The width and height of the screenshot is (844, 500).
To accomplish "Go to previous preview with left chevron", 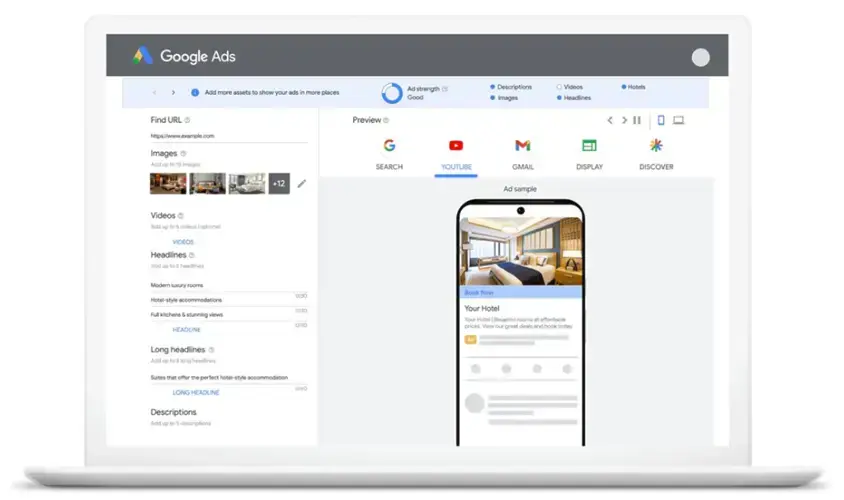I will coord(610,120).
